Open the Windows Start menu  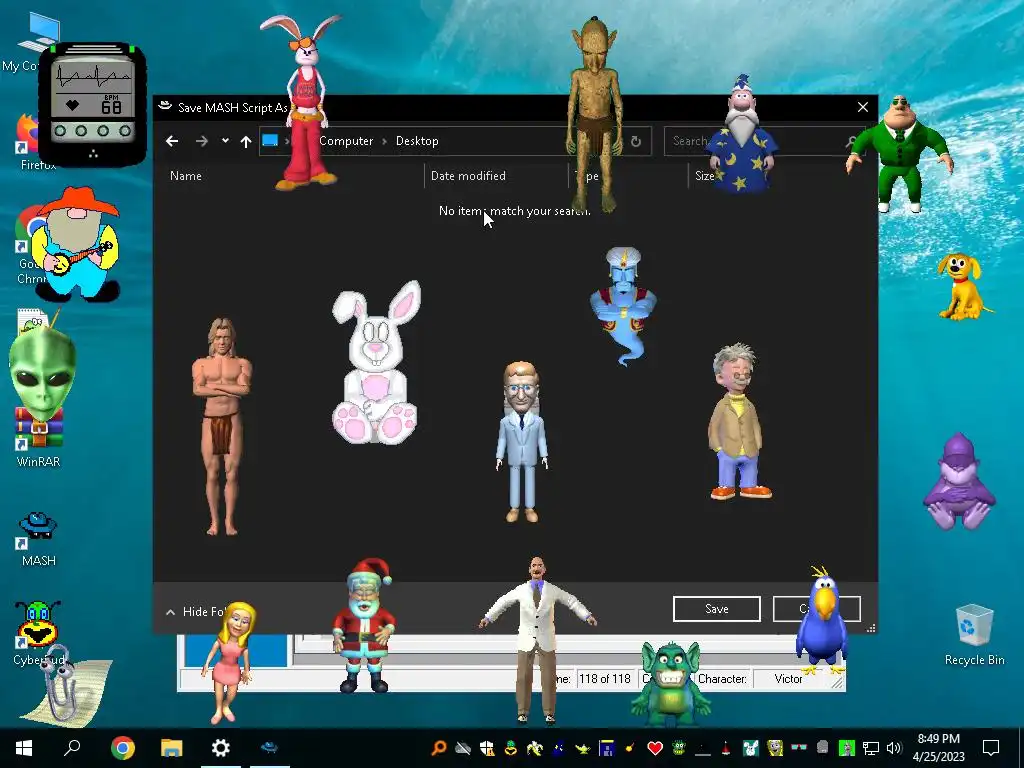tap(24, 748)
